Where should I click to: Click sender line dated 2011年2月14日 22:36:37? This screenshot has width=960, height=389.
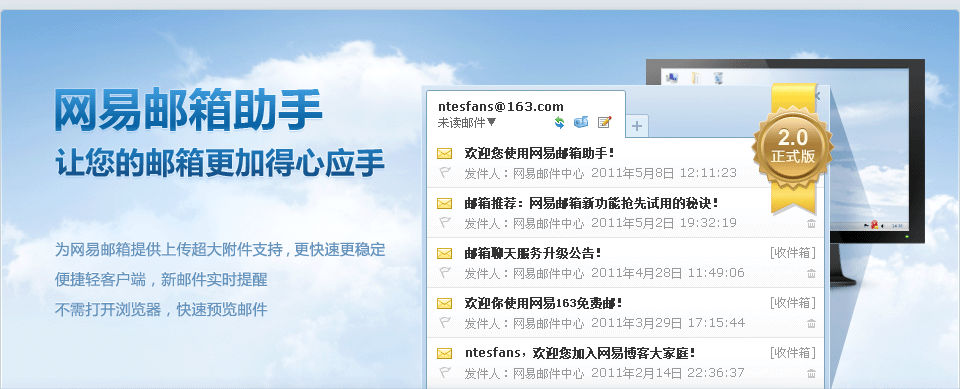[604, 372]
